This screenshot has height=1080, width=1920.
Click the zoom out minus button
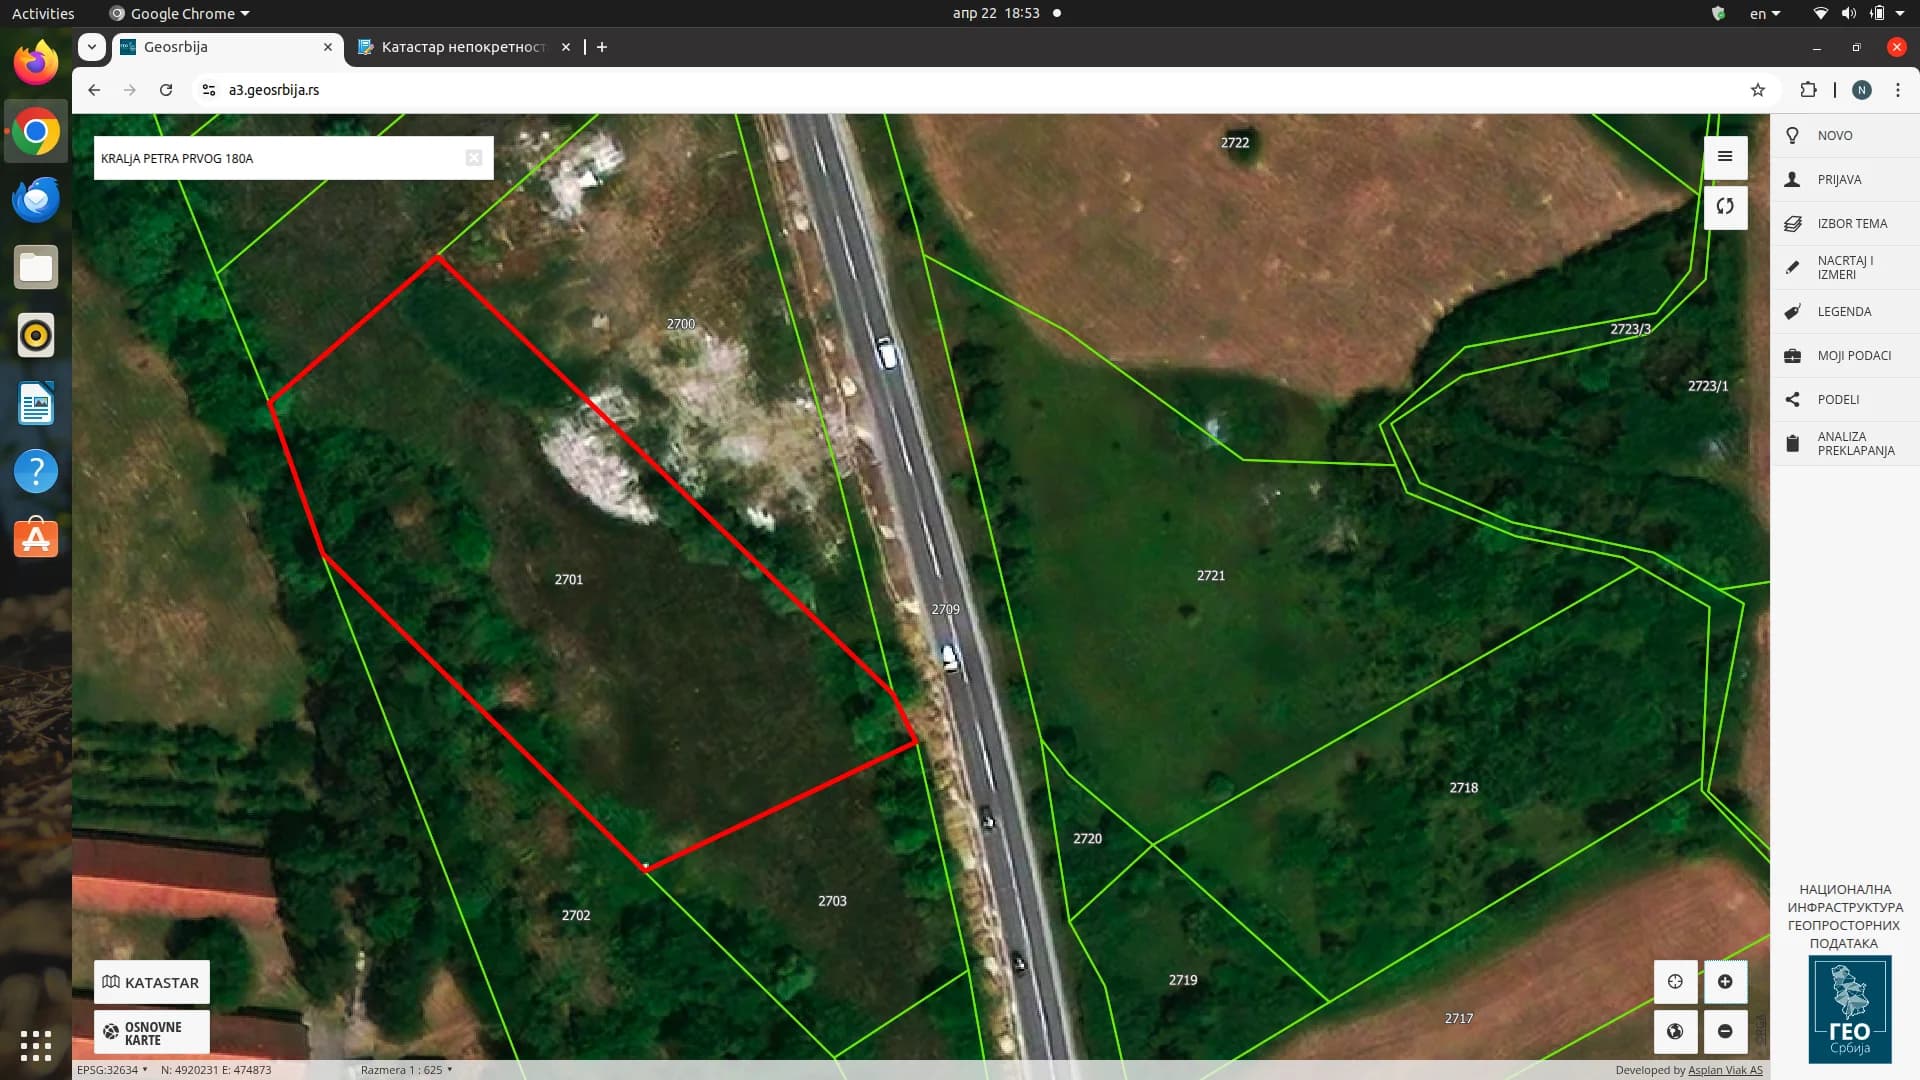point(1725,1031)
